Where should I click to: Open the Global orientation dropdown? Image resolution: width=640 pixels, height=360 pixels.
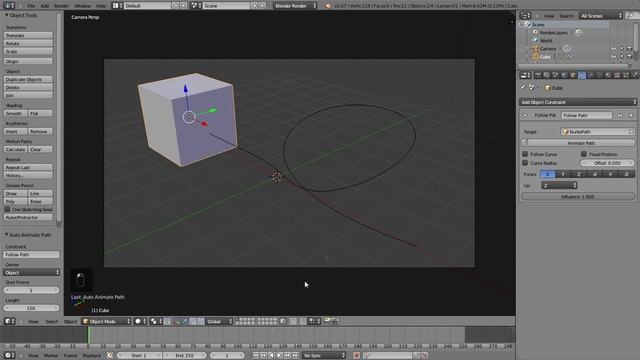click(219, 322)
